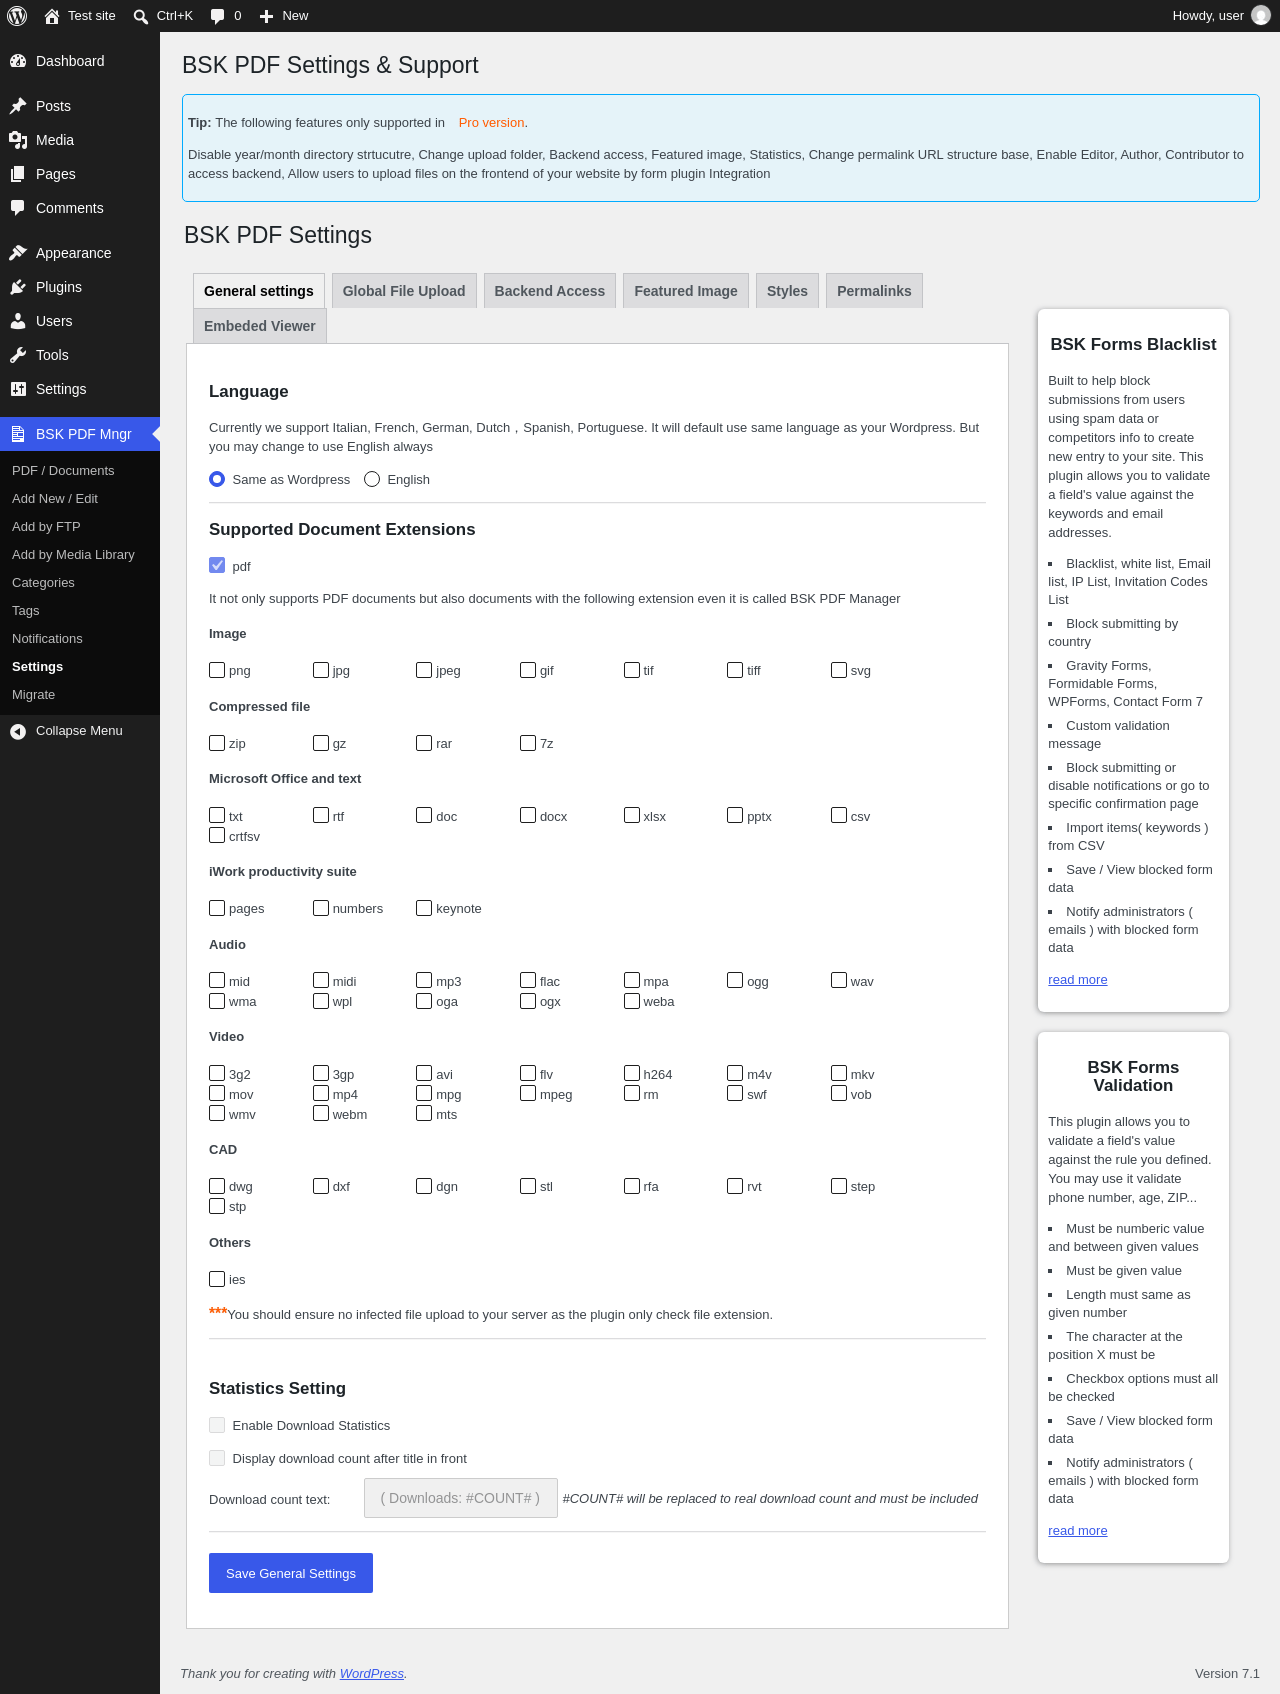Enable the dwg CAD extension checkbox
This screenshot has width=1280, height=1694.
(217, 1186)
